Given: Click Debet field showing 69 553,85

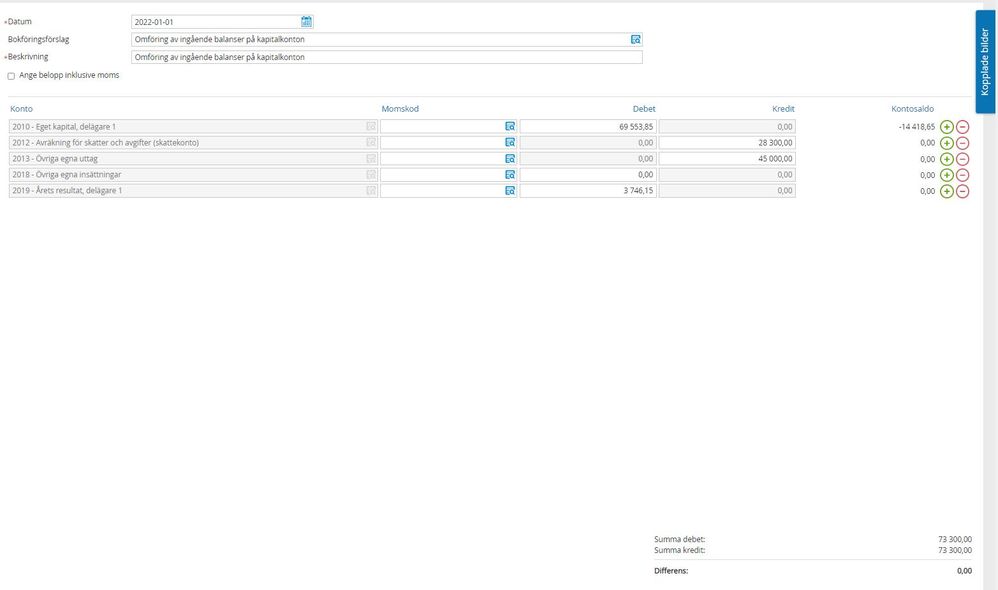Looking at the screenshot, I should 588,127.
